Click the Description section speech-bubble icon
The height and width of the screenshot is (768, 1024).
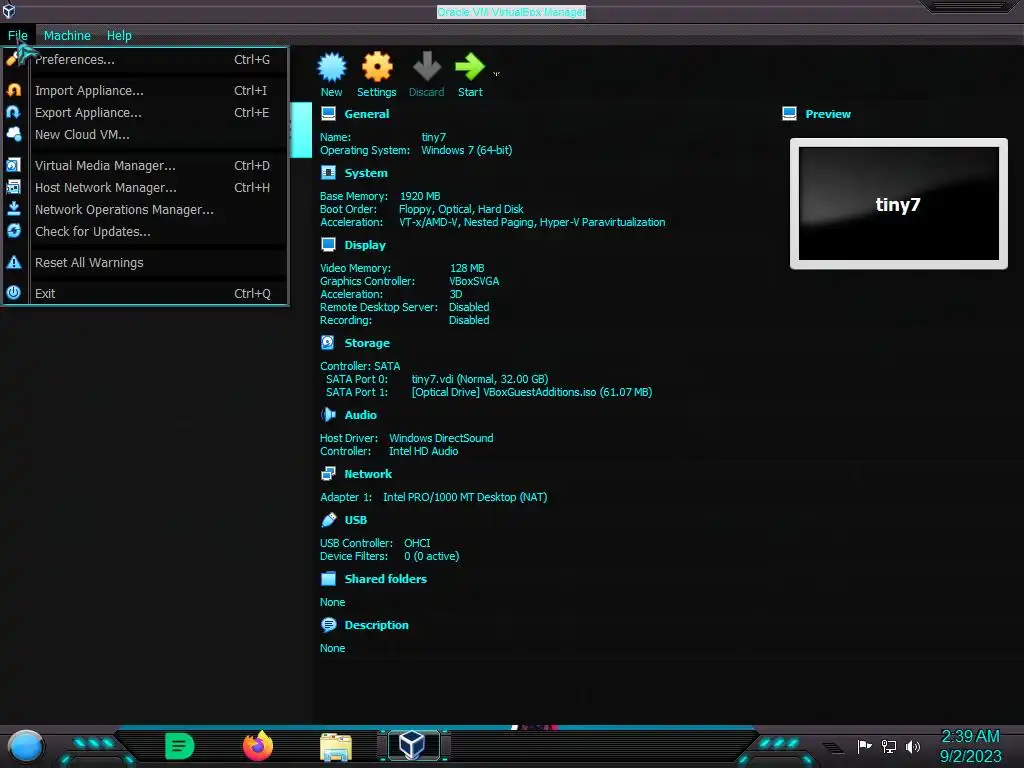point(328,625)
